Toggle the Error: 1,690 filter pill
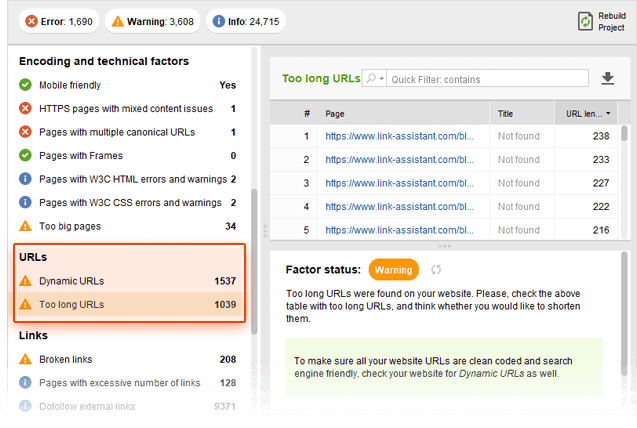 tap(57, 20)
